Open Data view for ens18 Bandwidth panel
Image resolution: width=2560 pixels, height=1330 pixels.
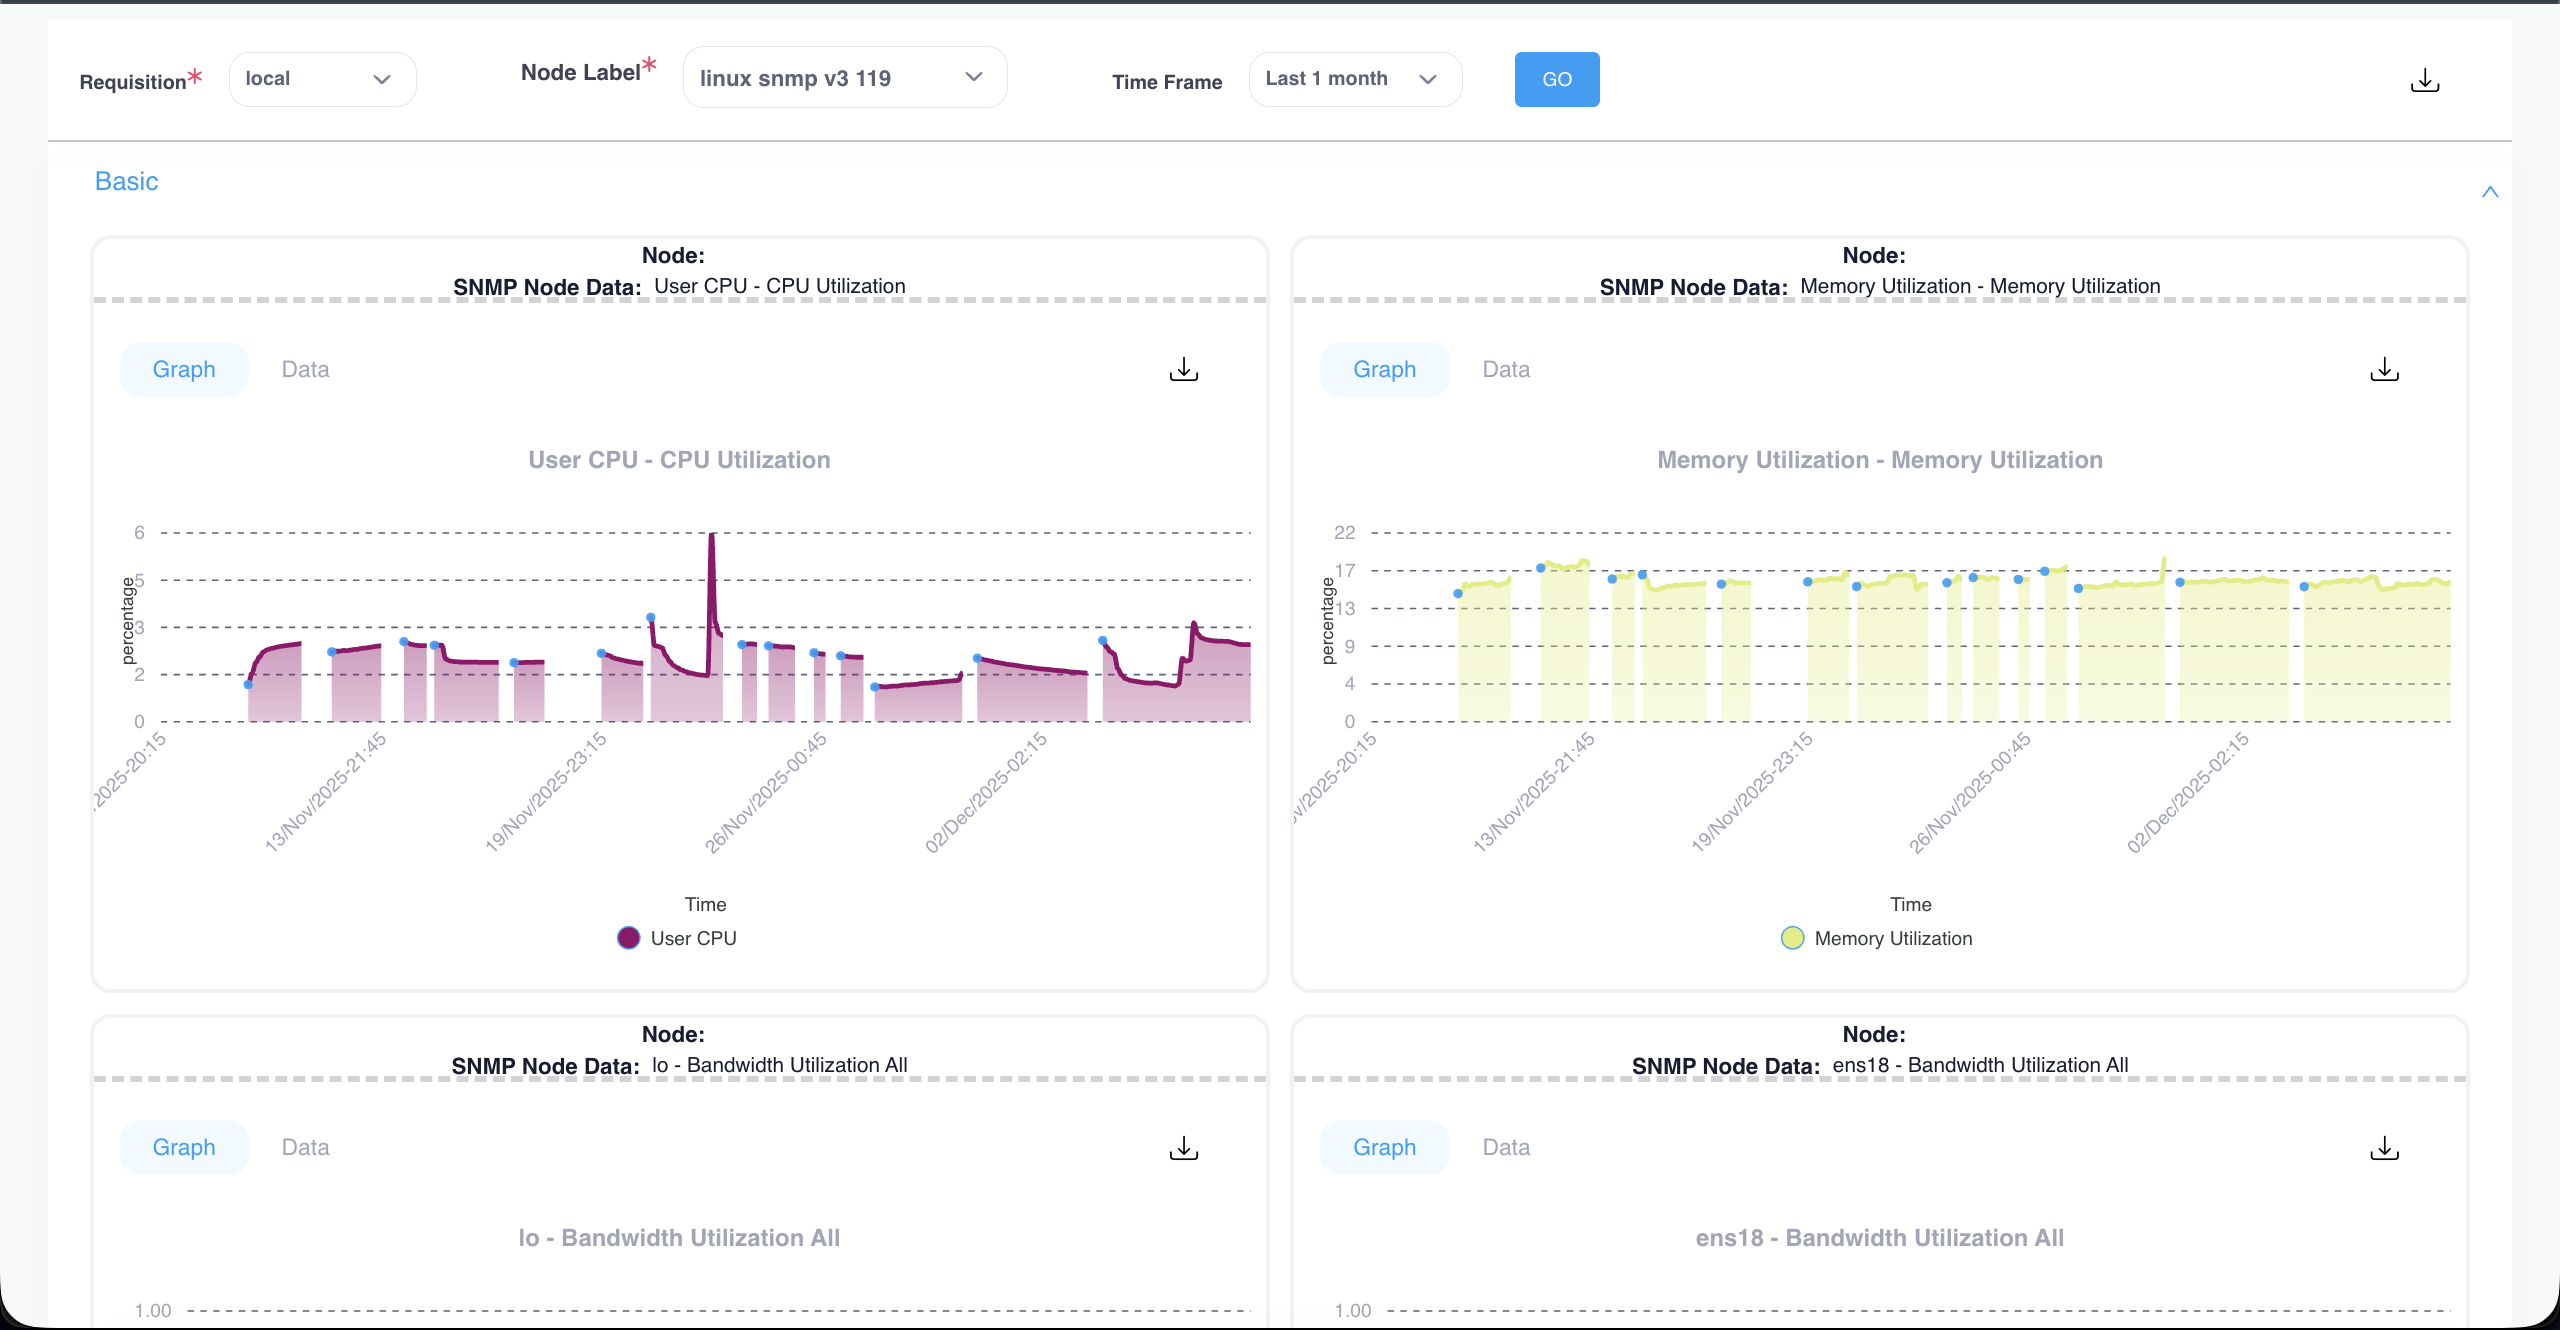click(1505, 1147)
